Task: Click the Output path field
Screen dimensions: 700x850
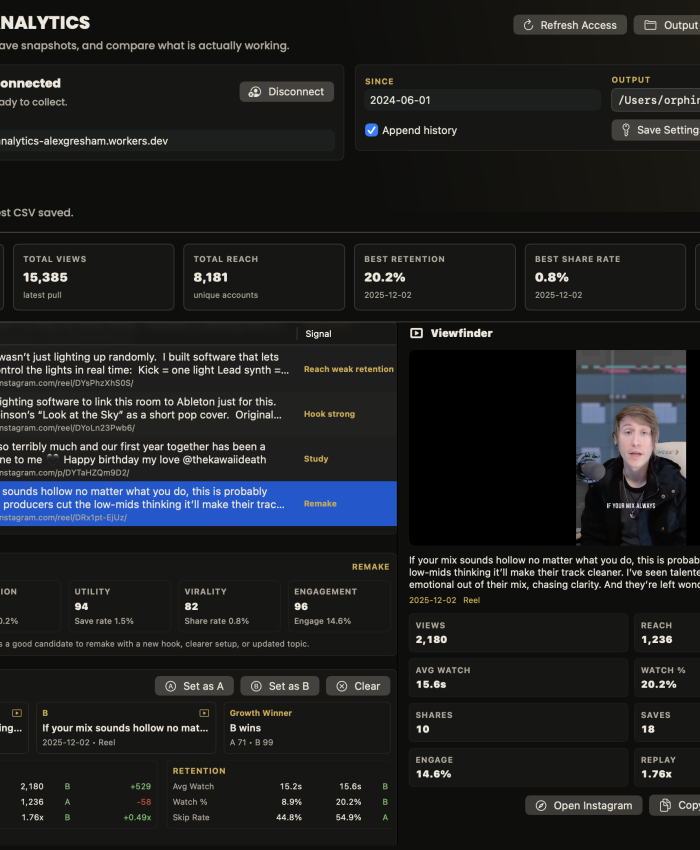Action: click(656, 100)
